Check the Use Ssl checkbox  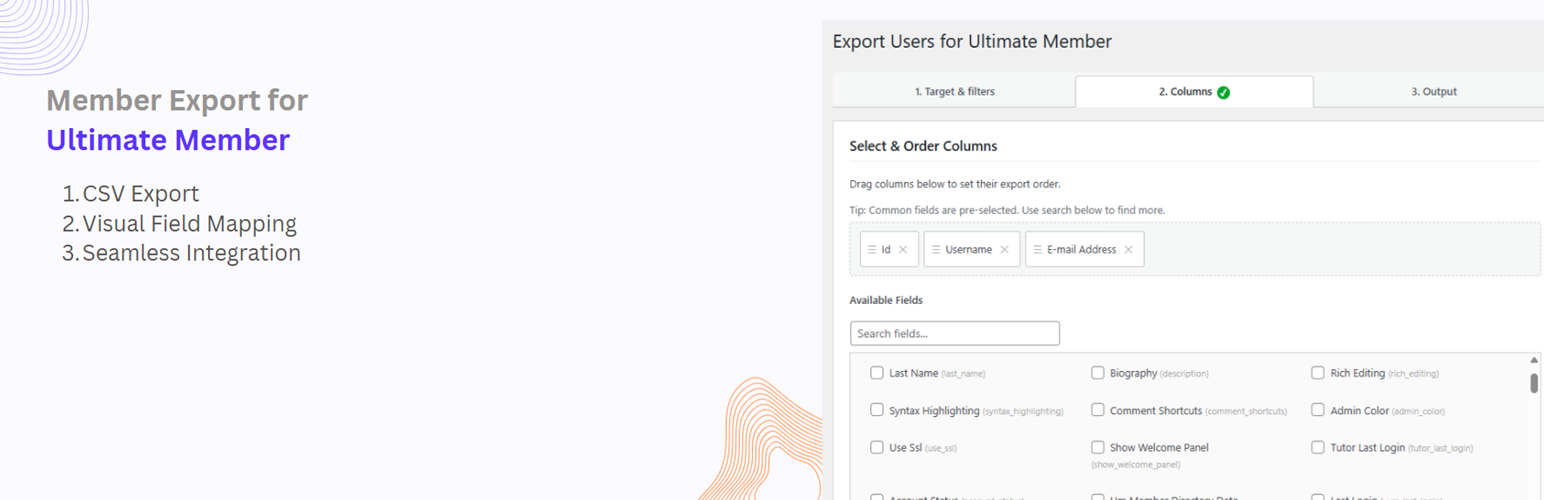pyautogui.click(x=877, y=447)
